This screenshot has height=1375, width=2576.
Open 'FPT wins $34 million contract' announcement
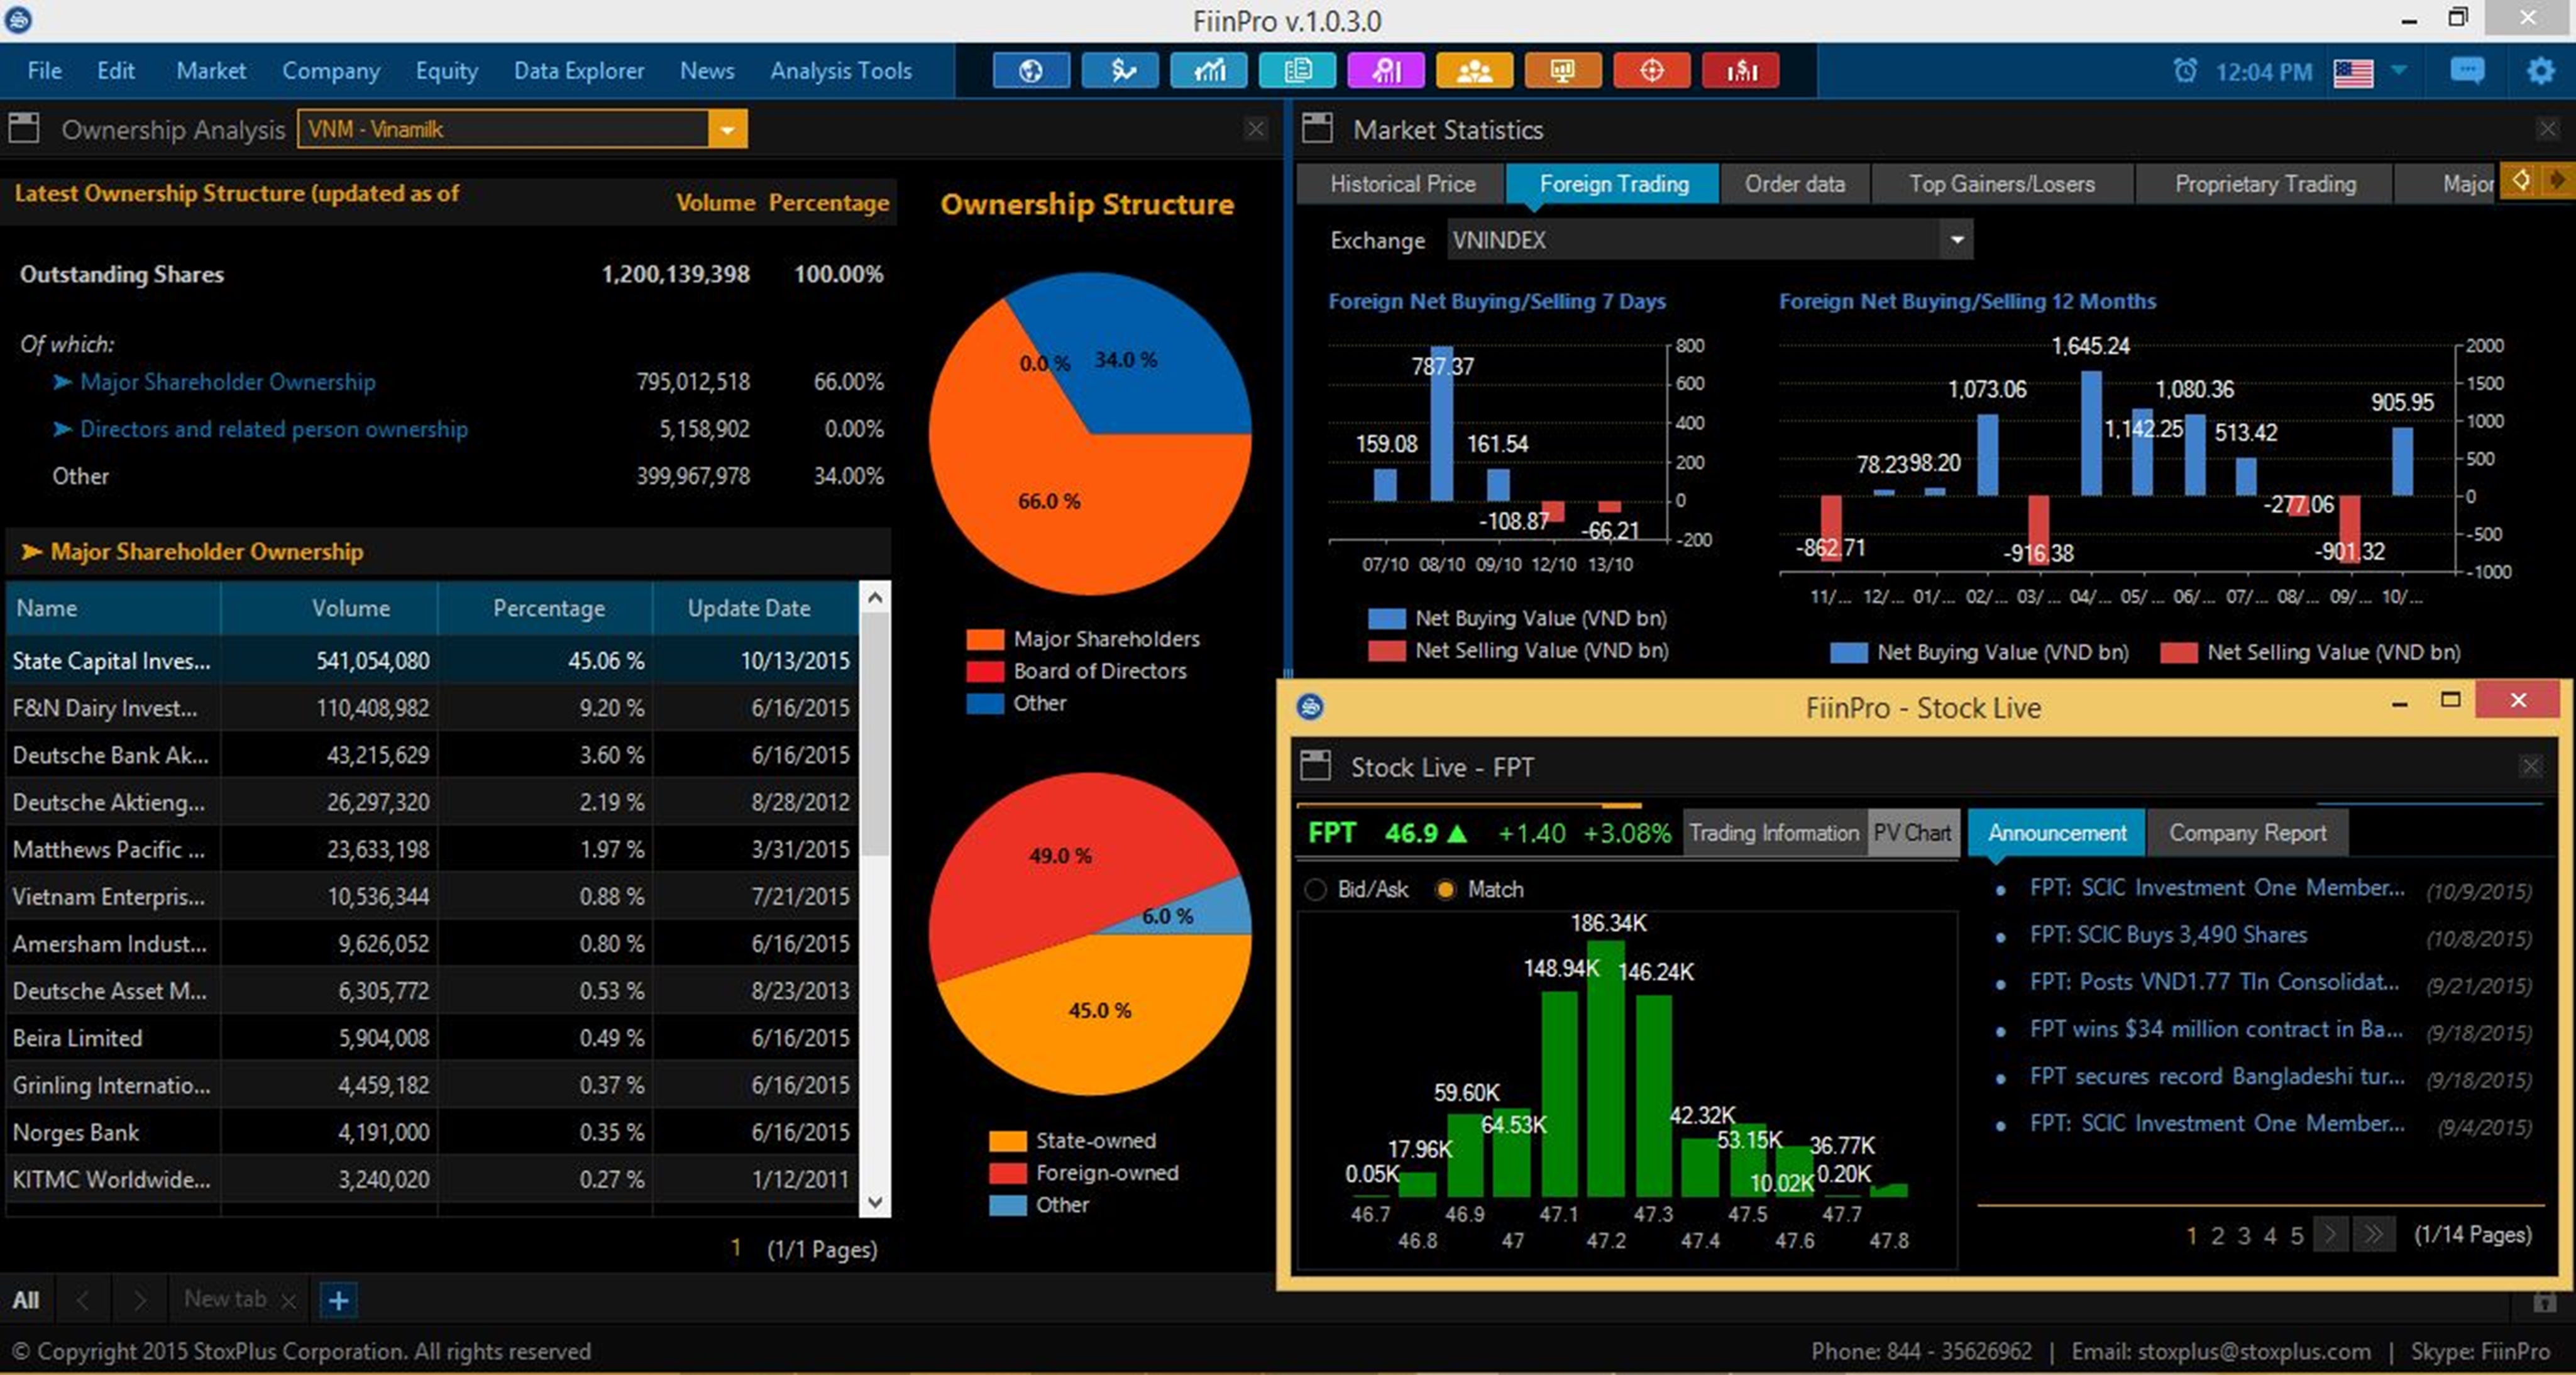coord(2216,1029)
